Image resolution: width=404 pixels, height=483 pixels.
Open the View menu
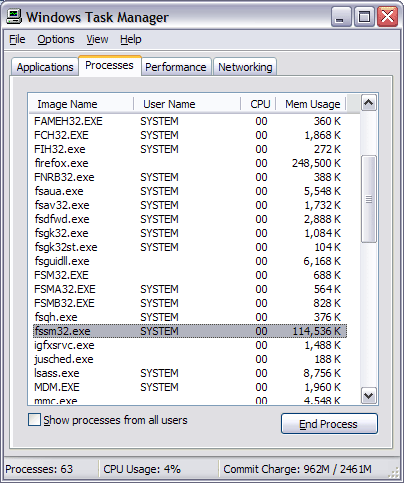click(97, 39)
